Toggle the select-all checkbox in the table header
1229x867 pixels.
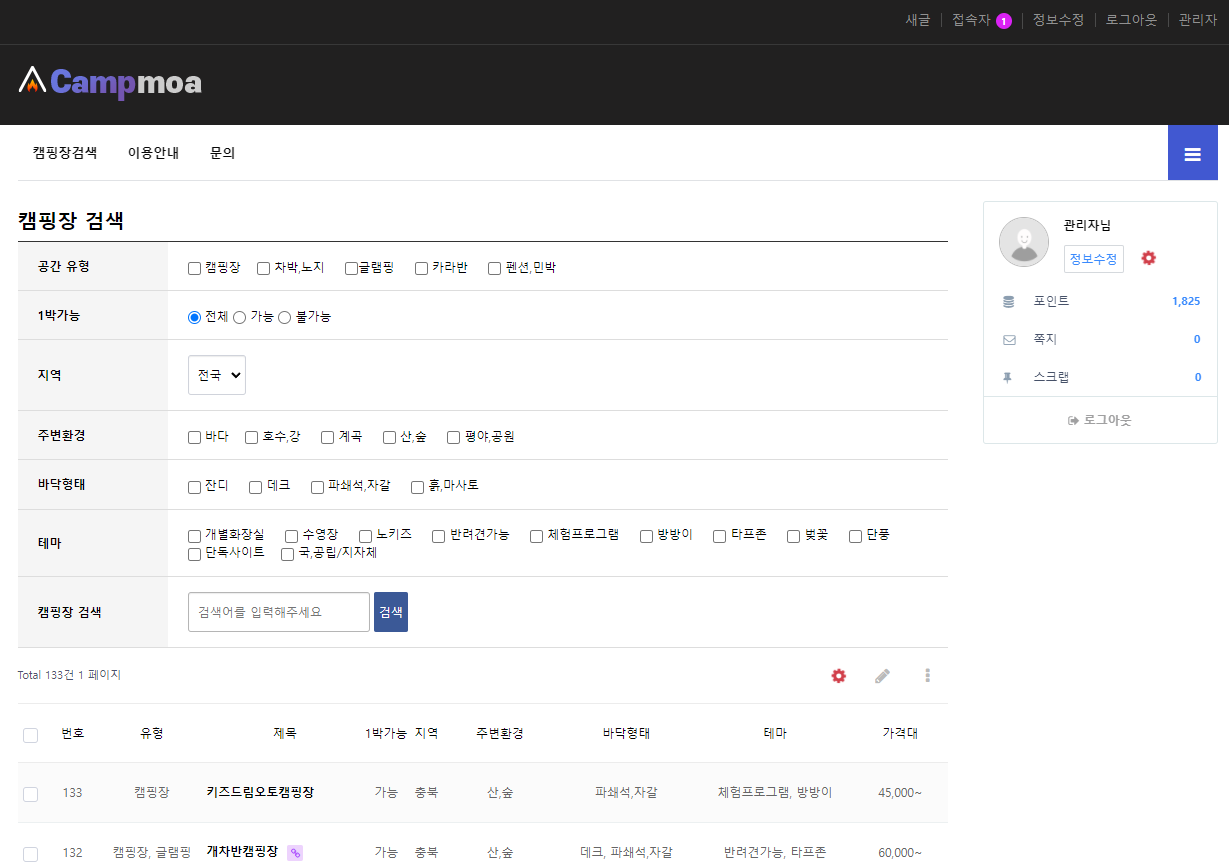[30, 735]
